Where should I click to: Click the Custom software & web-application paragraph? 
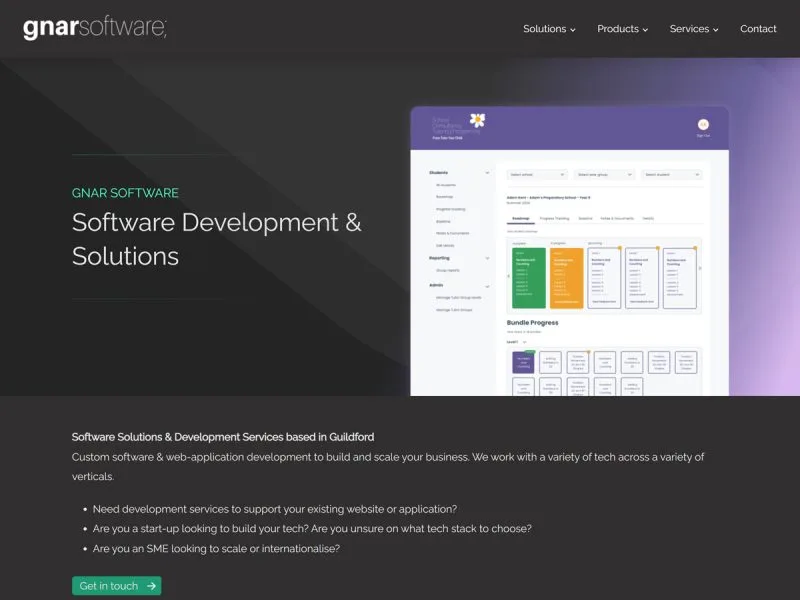388,467
